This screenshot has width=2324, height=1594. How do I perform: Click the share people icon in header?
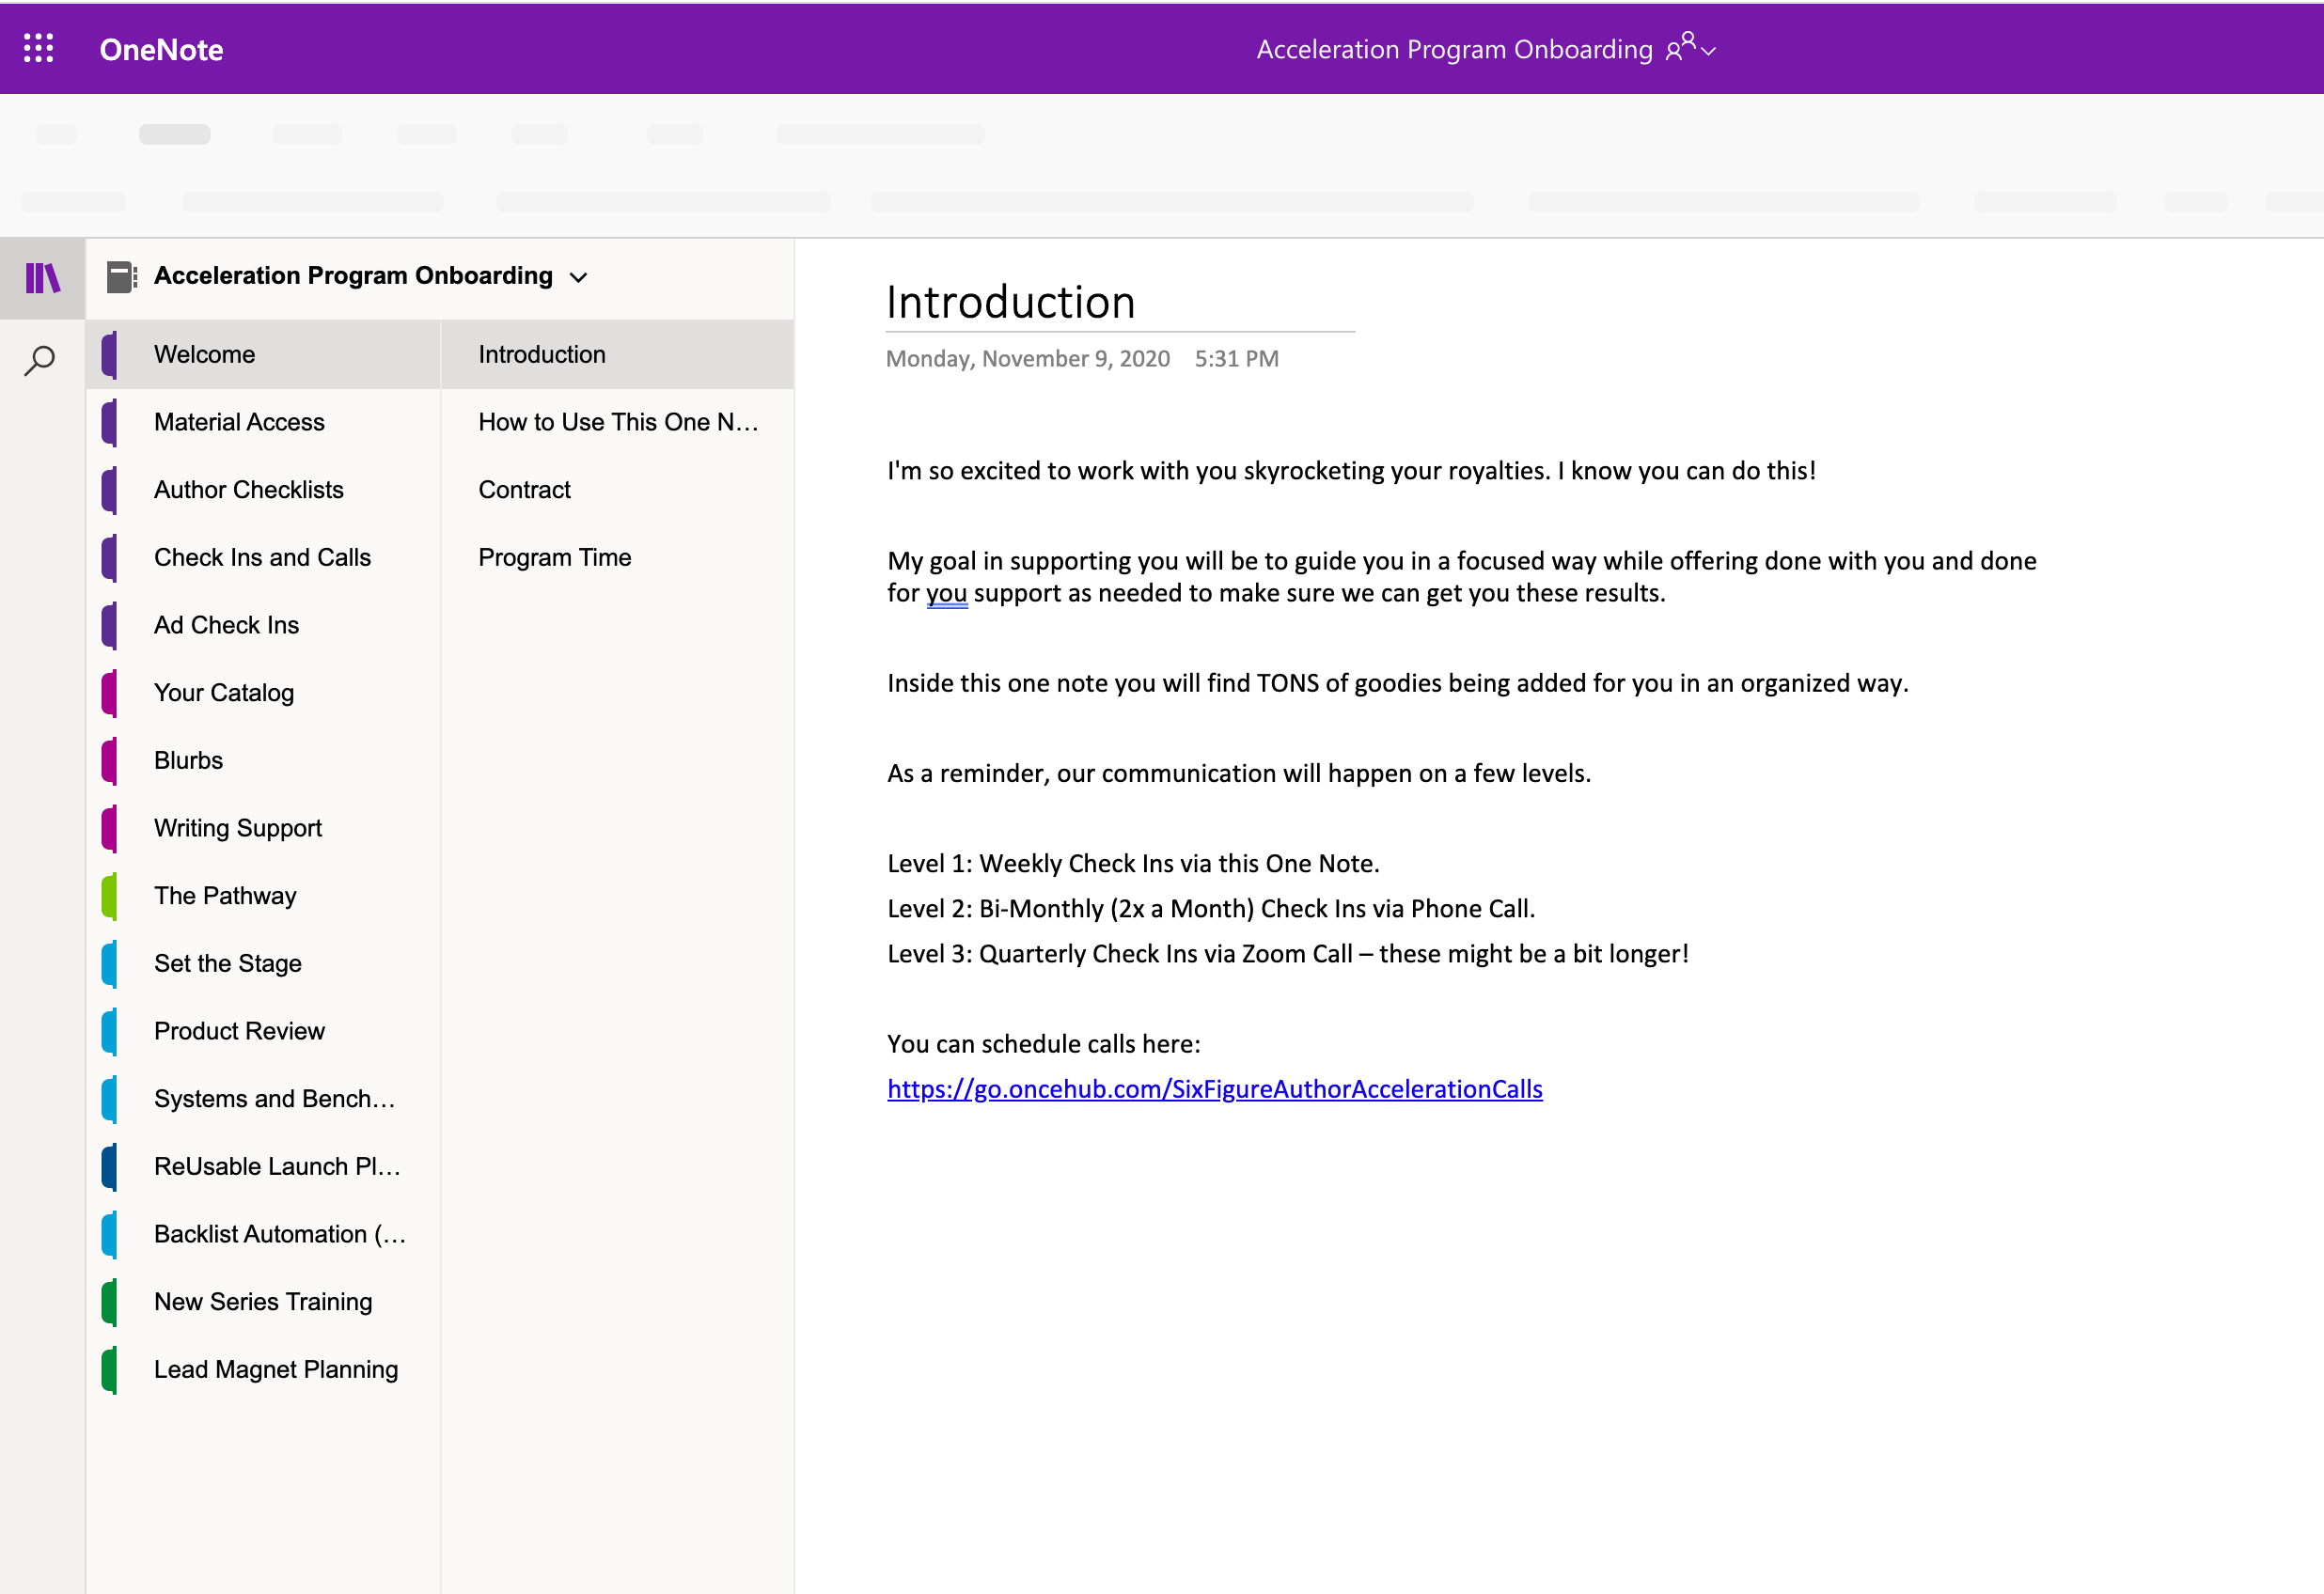pyautogui.click(x=1680, y=47)
